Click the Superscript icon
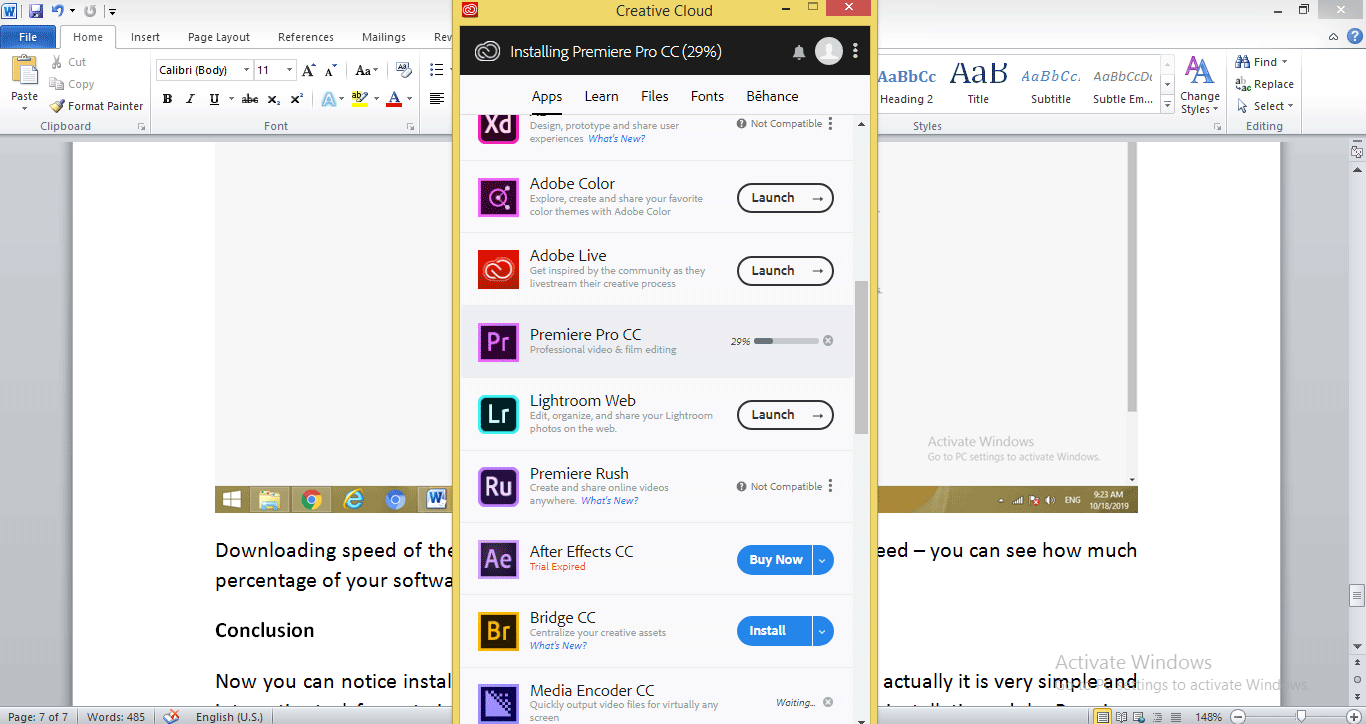1366x724 pixels. (296, 99)
